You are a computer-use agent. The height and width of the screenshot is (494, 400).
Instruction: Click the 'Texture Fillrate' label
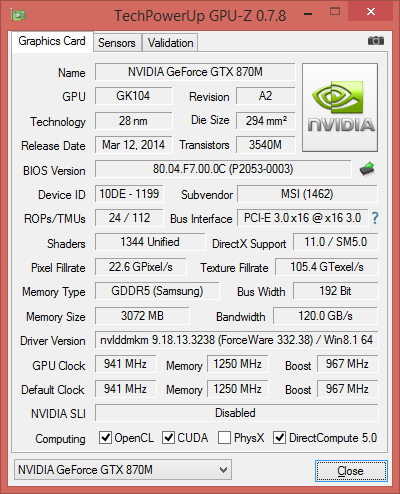[x=234, y=268]
